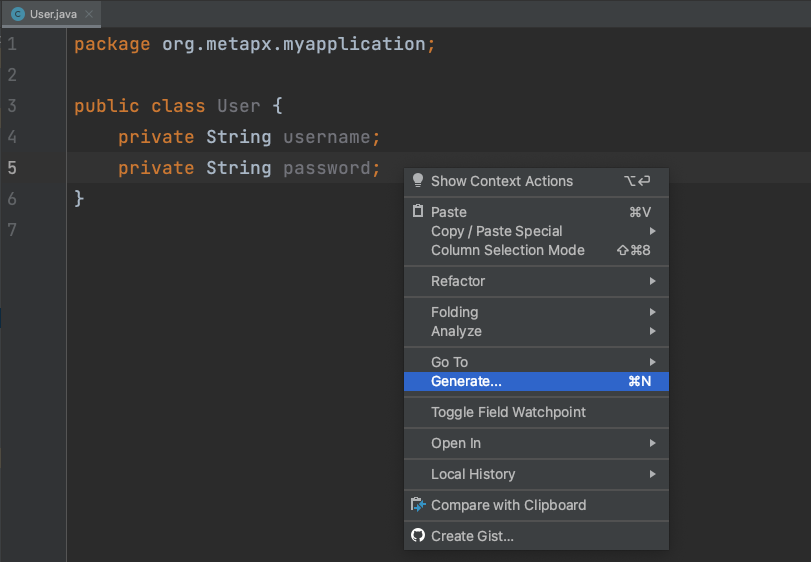Viewport: 811px width, 562px height.
Task: Open the Analyze submenu
Action: pos(536,331)
